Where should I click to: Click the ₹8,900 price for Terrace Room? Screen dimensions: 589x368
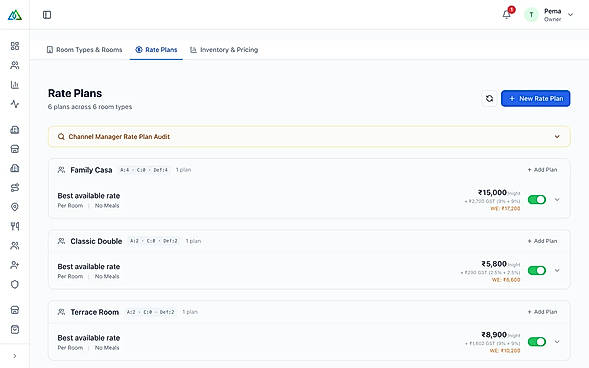pos(494,335)
